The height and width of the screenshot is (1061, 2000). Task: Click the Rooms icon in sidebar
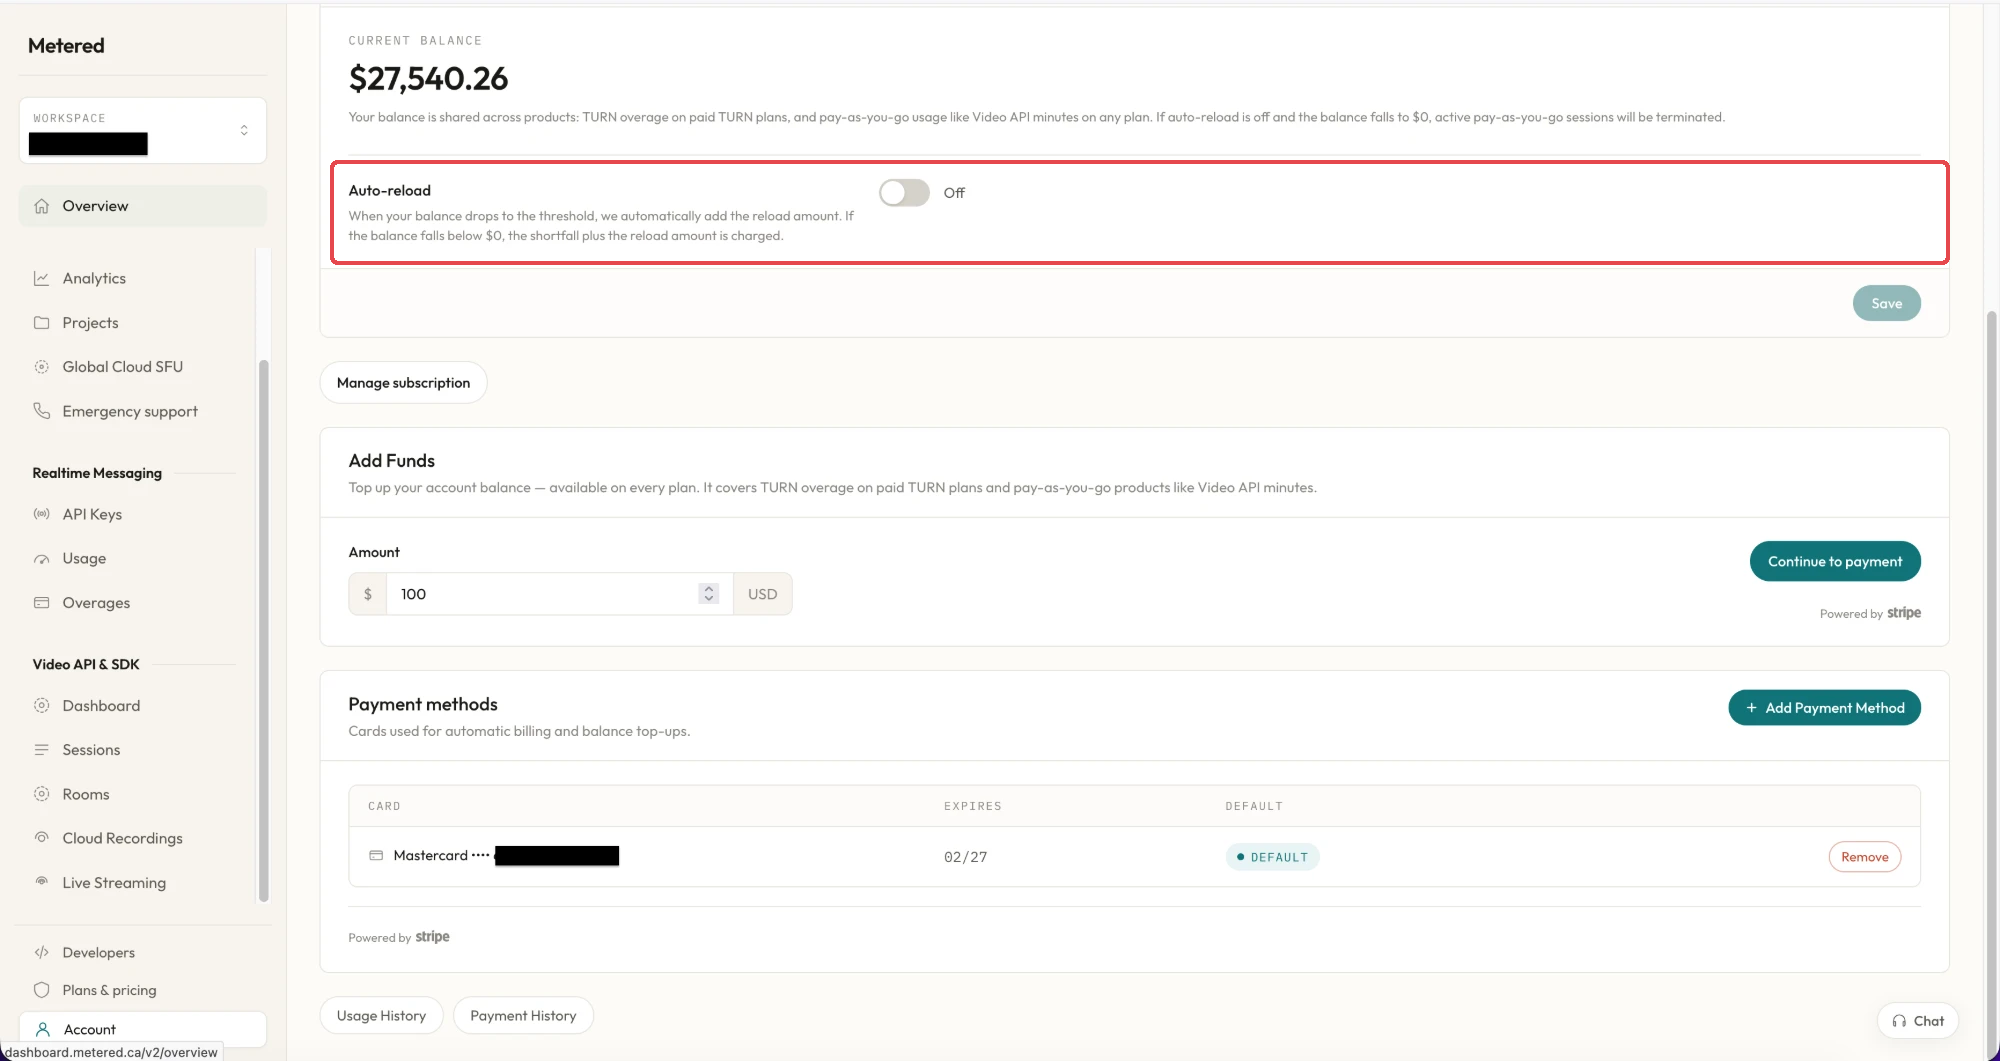(x=41, y=794)
